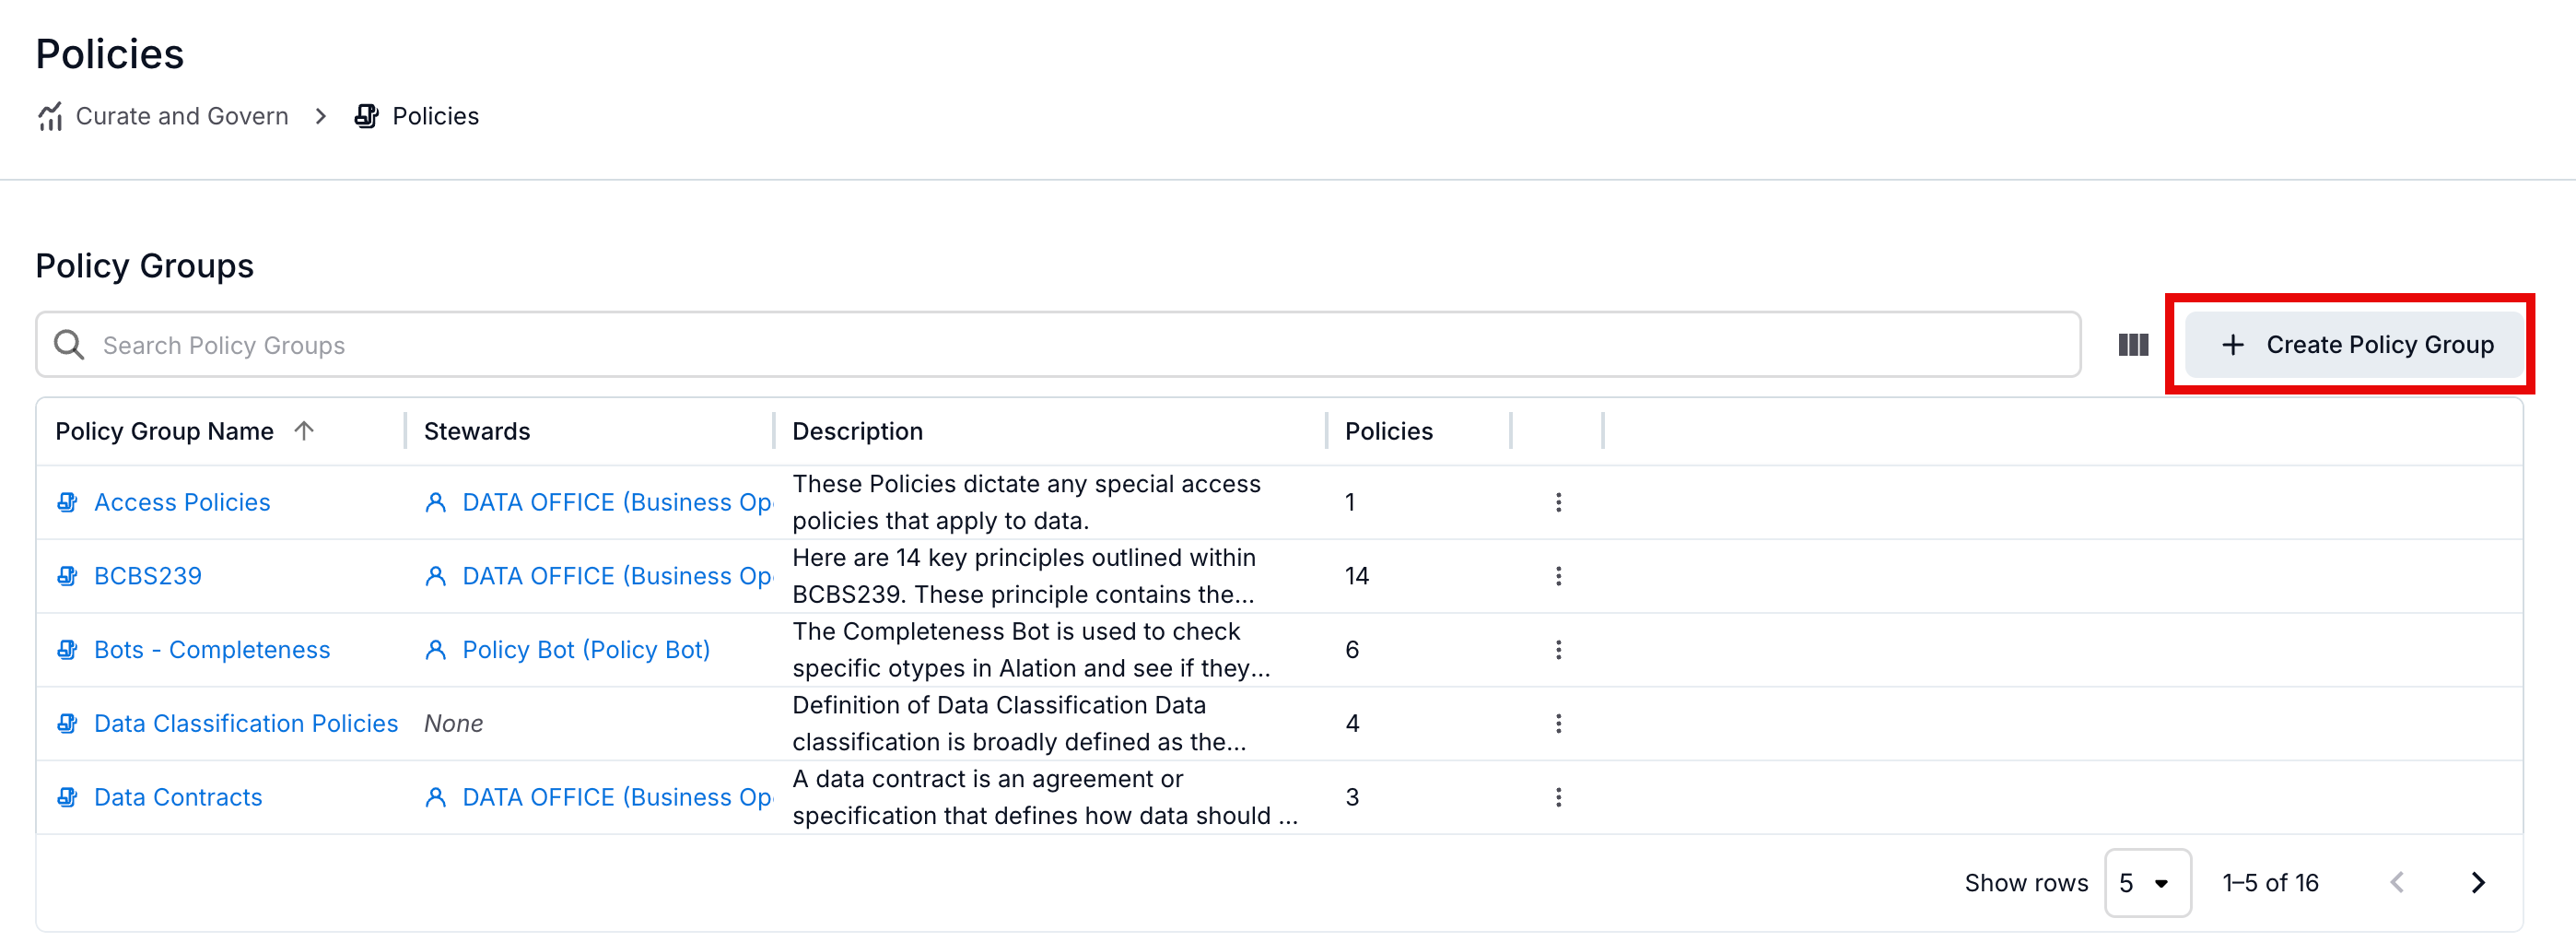Open the Policy Bot steward profile

[x=585, y=650]
